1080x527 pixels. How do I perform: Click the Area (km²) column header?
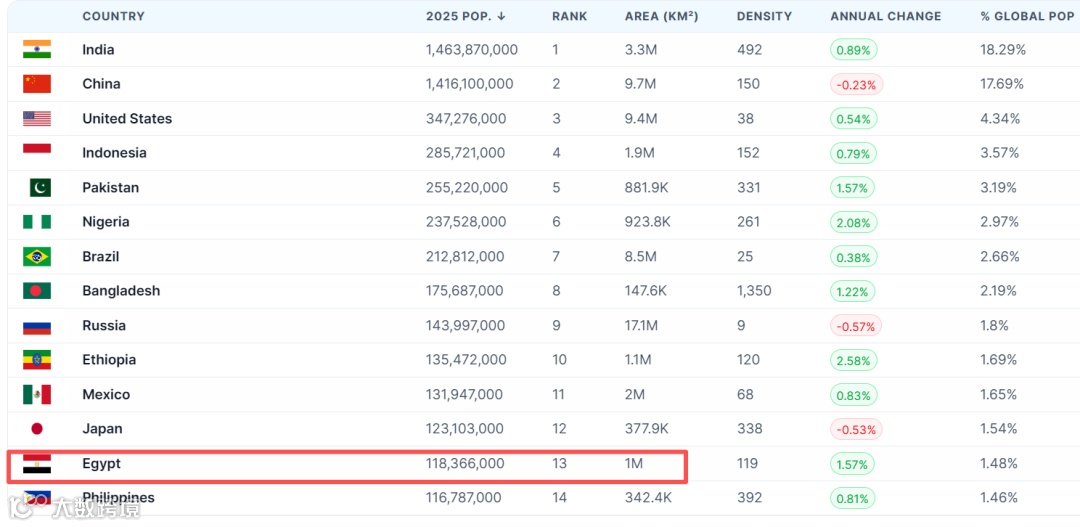(661, 16)
